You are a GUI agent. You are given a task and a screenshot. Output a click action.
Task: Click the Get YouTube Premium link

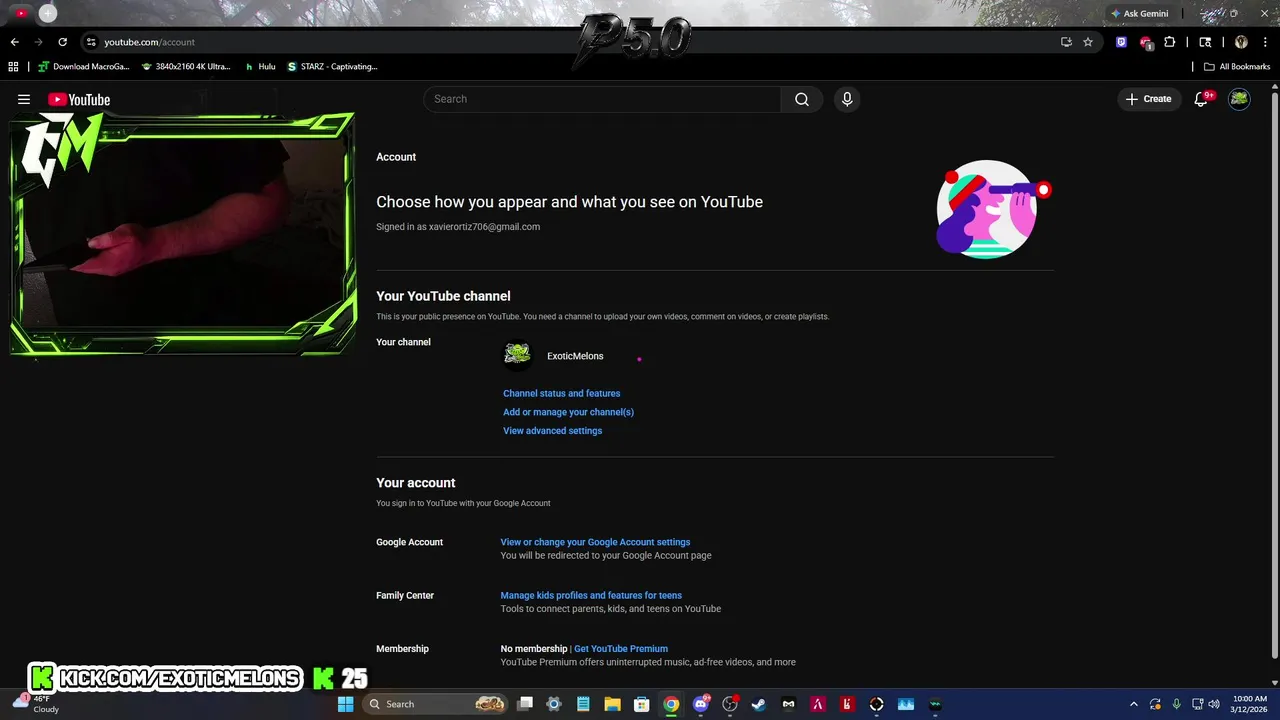[x=621, y=648]
